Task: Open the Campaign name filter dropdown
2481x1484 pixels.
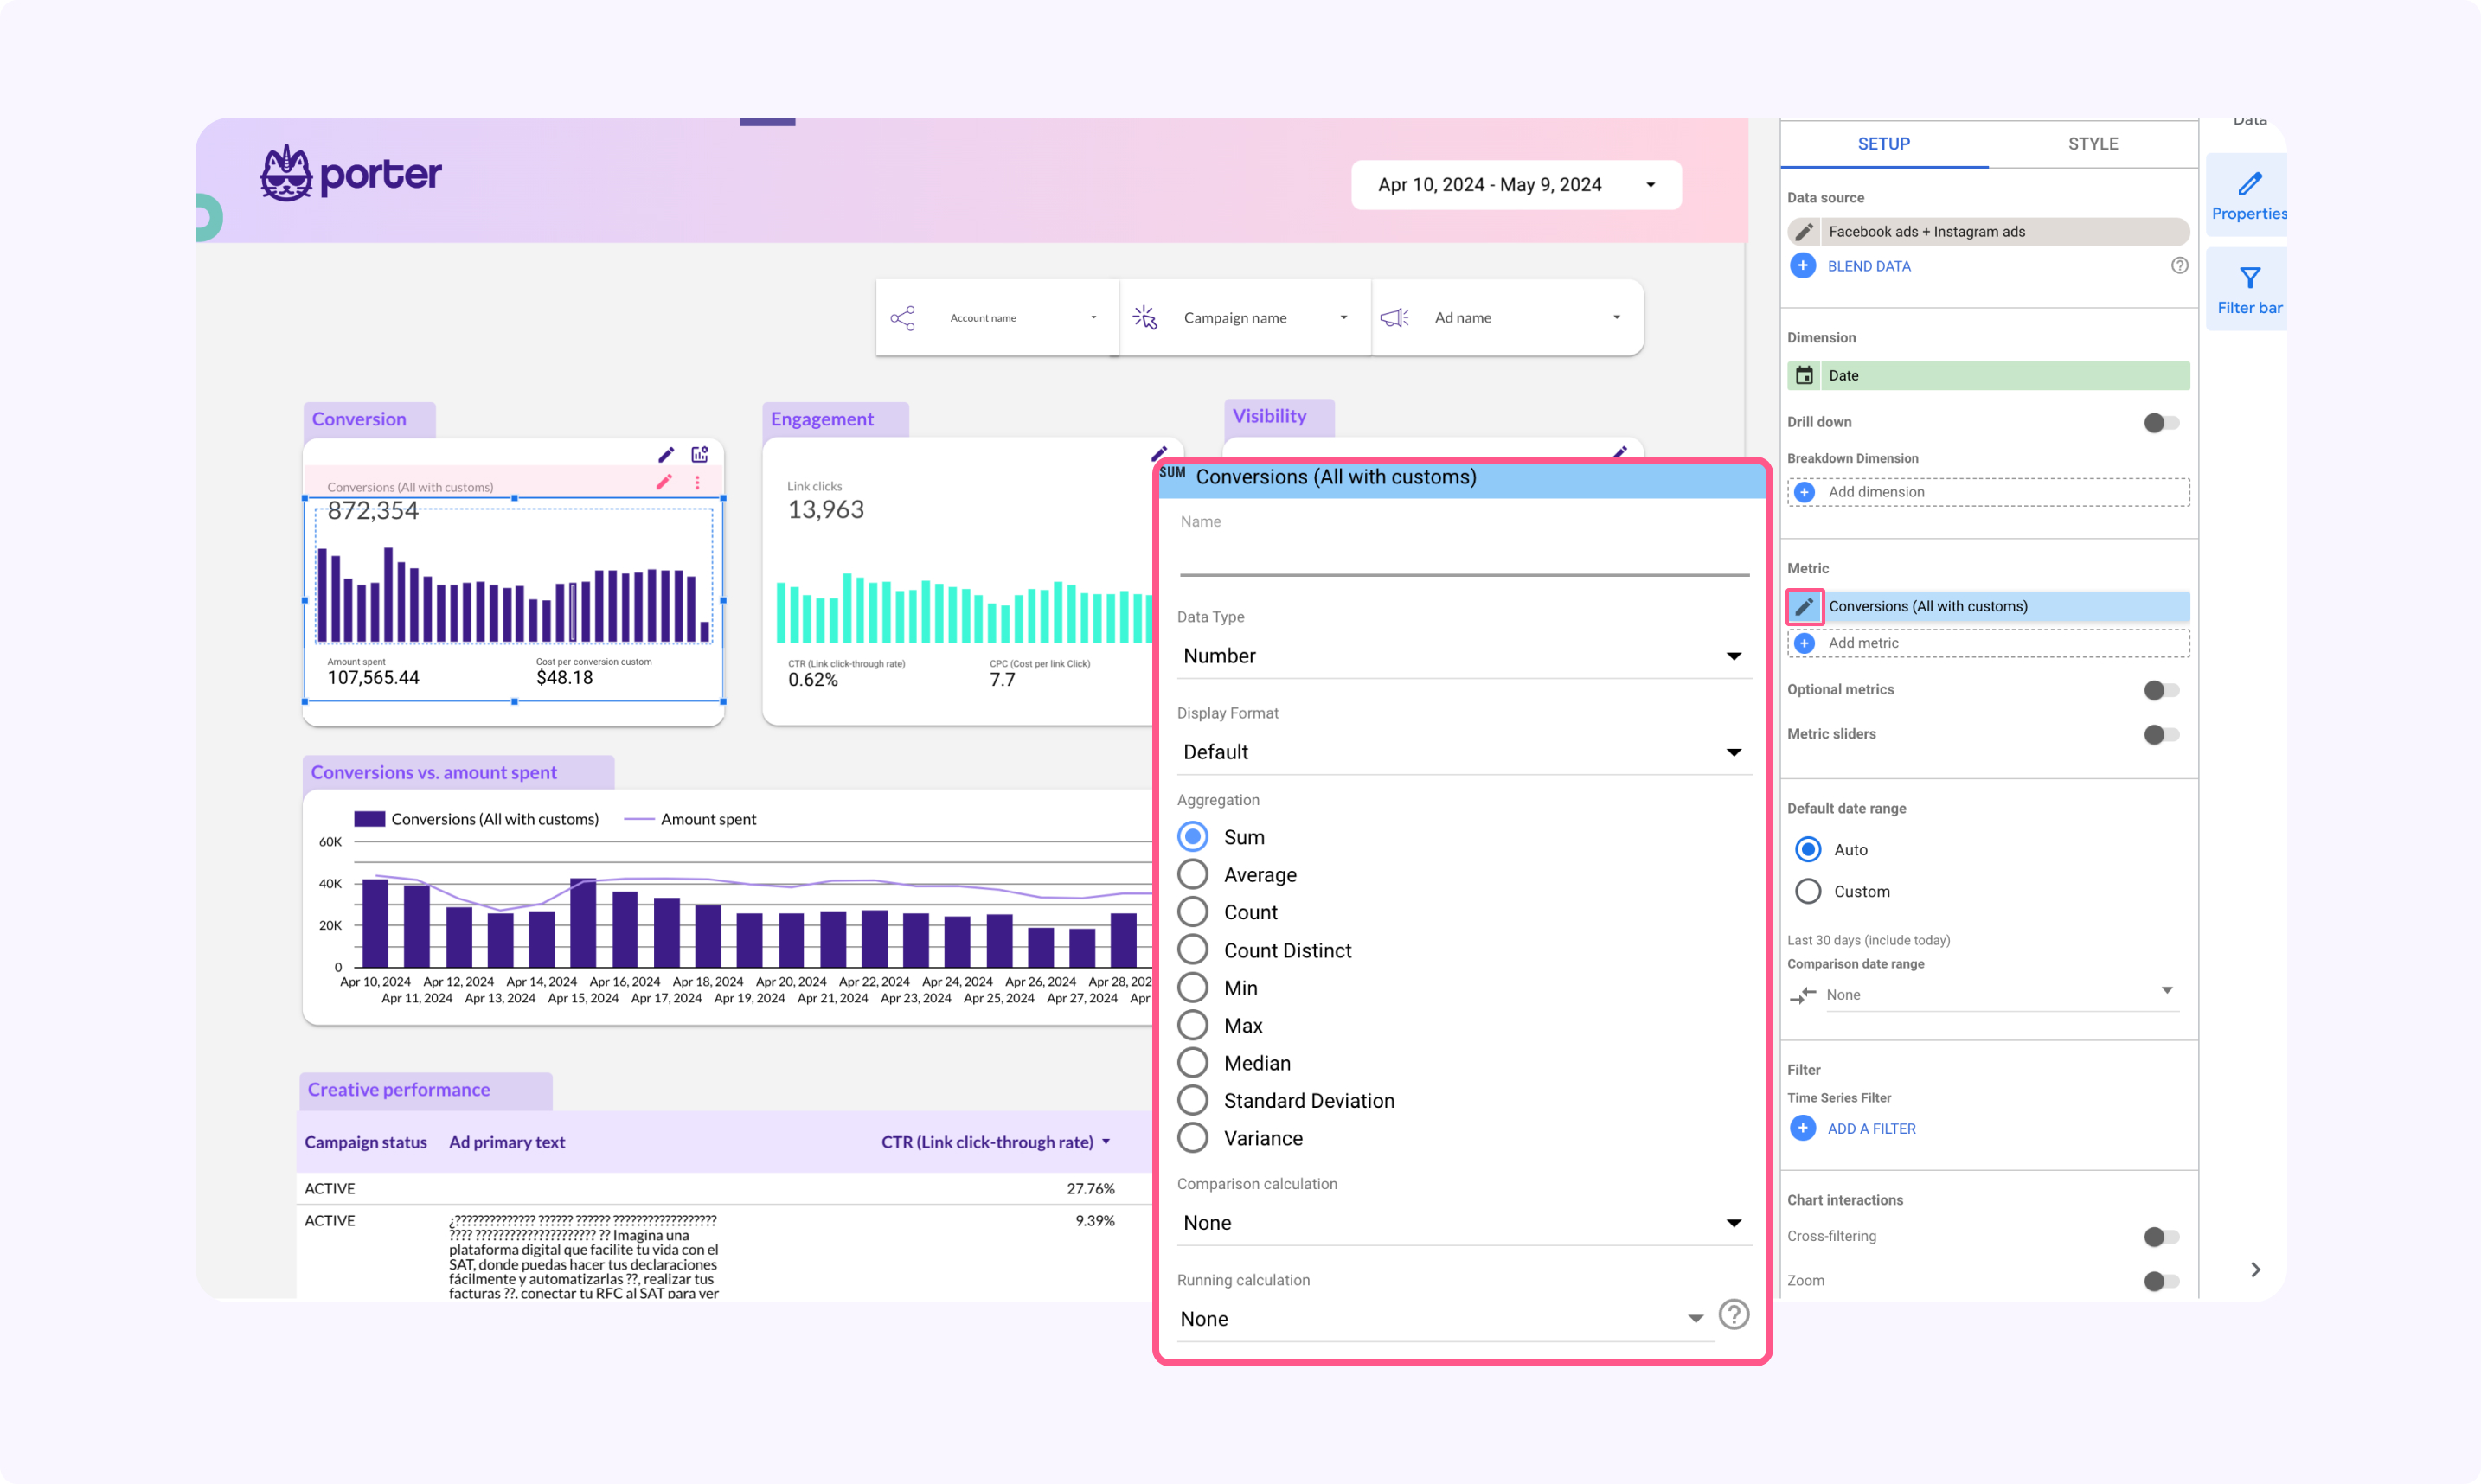Action: point(1245,318)
